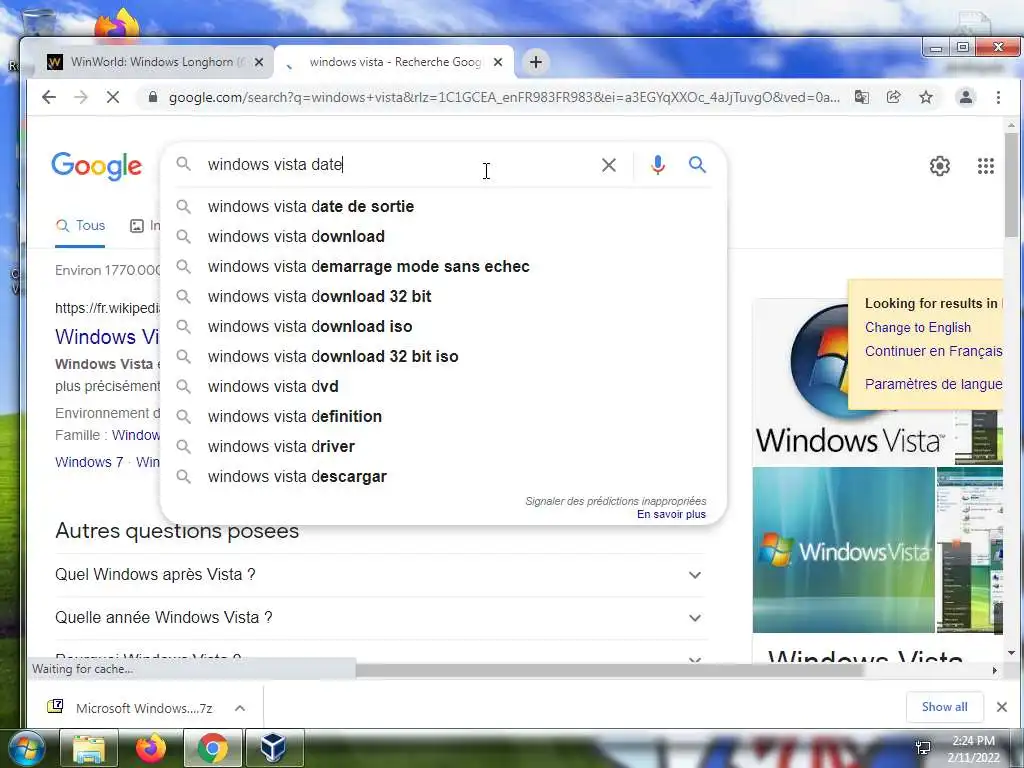Choose suggestion windows vista date de sortie
This screenshot has height=768, width=1024.
coord(443,206)
